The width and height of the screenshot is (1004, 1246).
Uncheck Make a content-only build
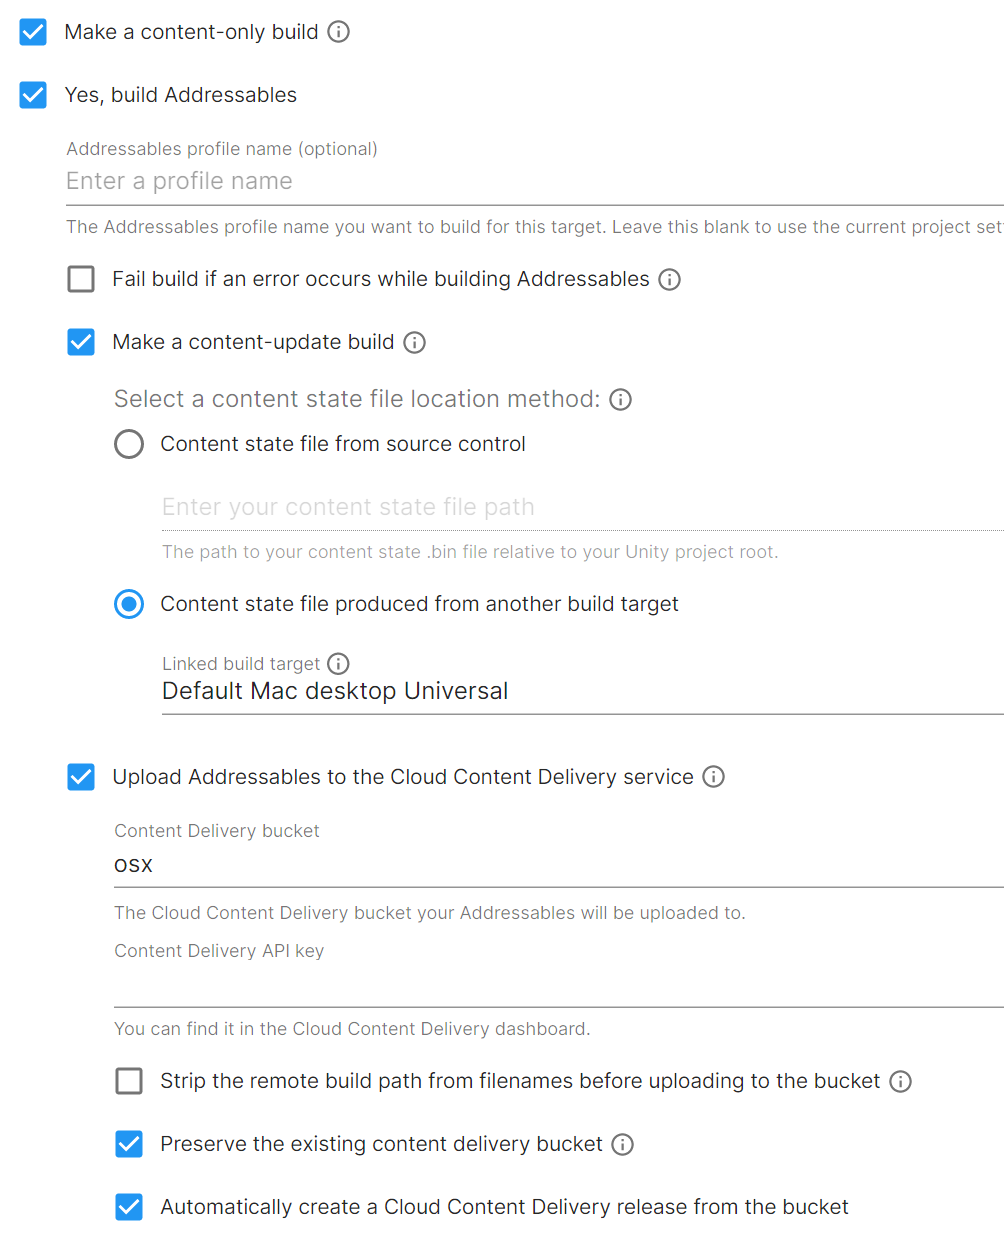pos(32,31)
